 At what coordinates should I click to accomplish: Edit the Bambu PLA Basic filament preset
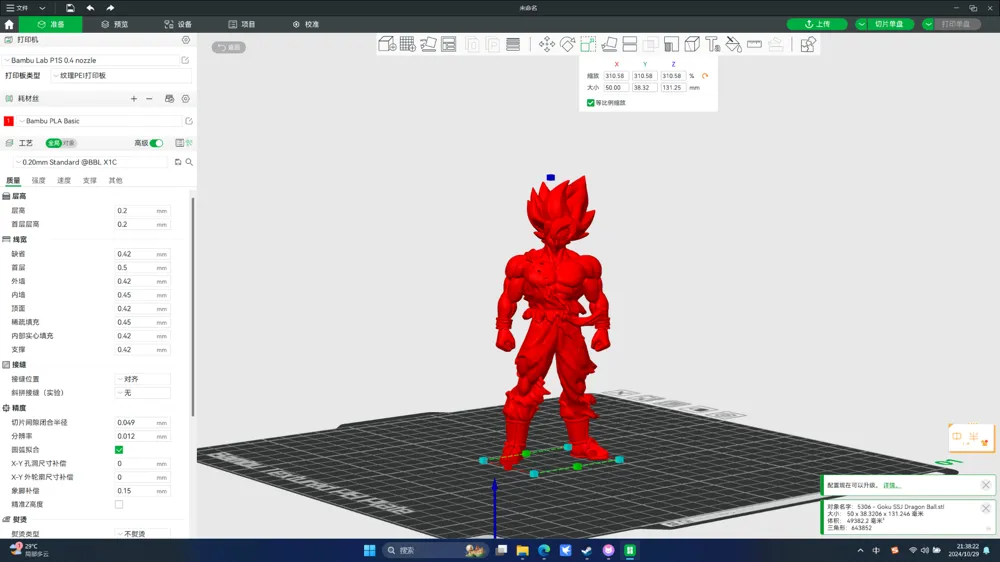point(189,121)
